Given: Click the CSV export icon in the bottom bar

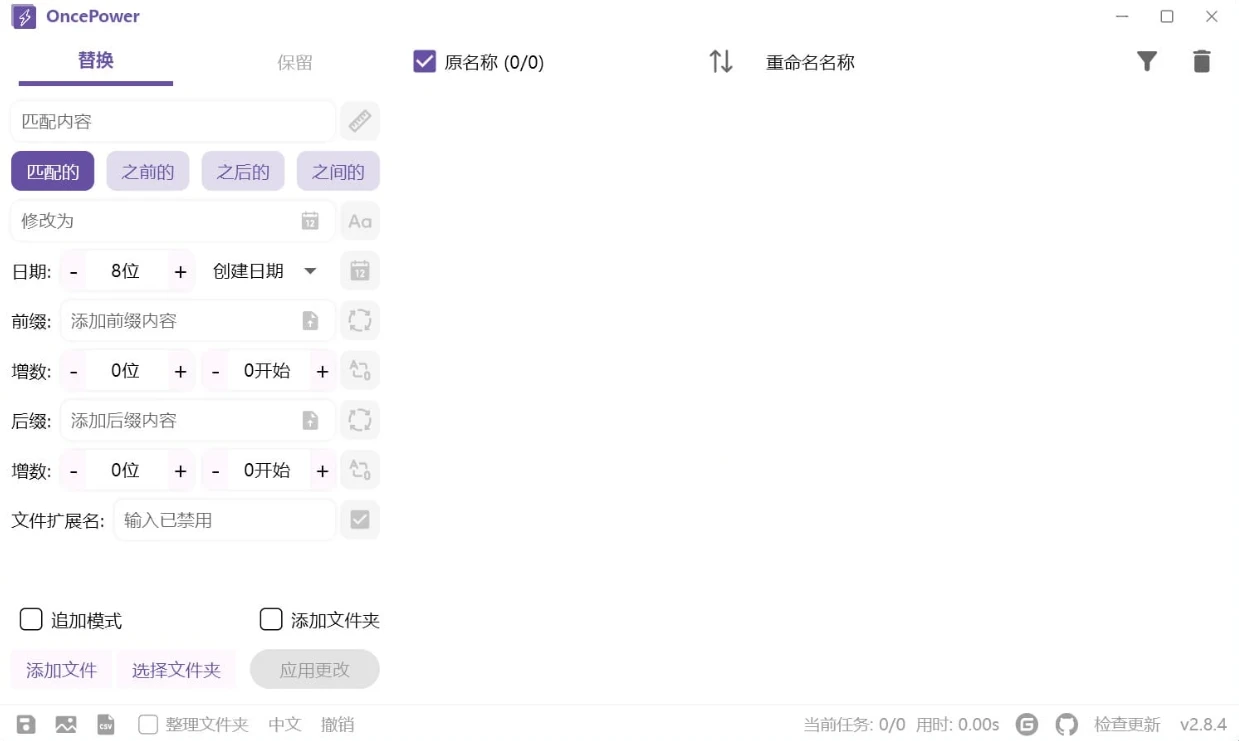Looking at the screenshot, I should [x=105, y=724].
